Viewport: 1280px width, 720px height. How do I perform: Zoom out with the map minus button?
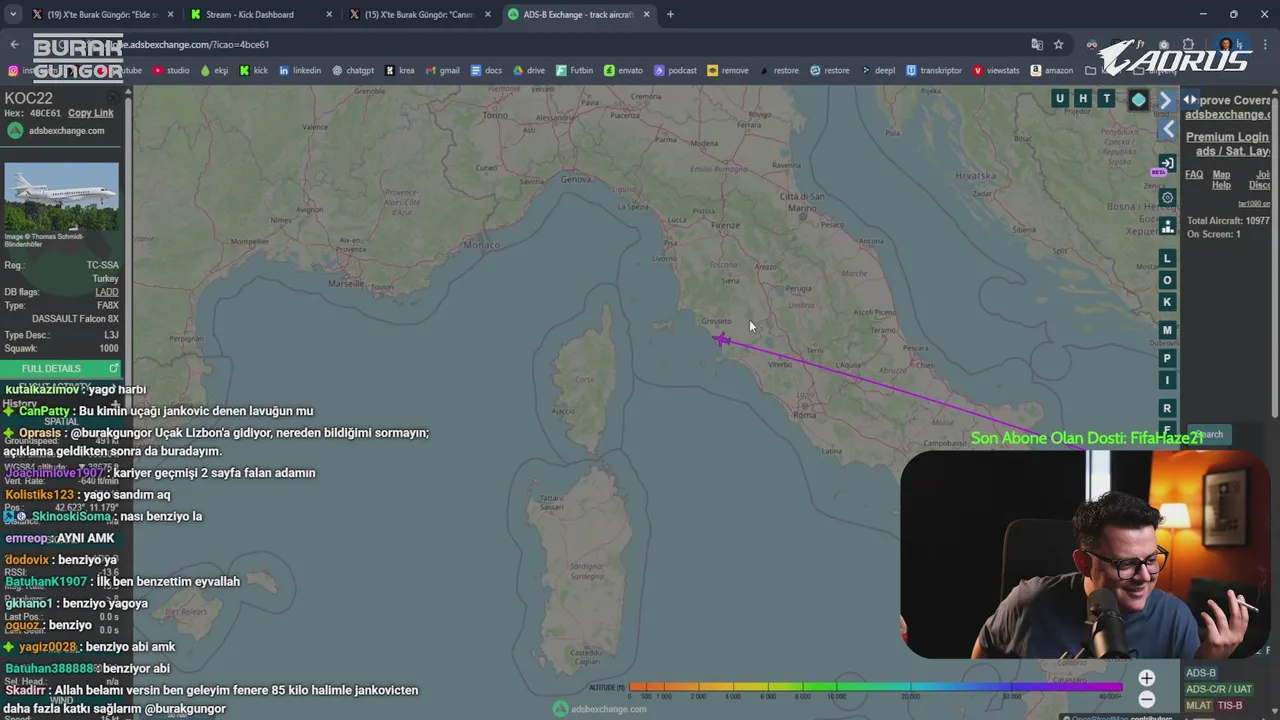click(x=1146, y=700)
